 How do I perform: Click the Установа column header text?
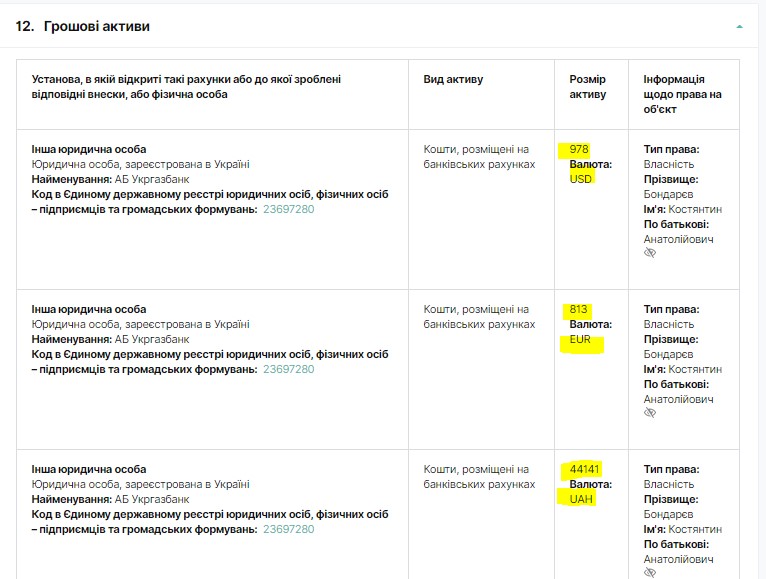click(x=186, y=87)
